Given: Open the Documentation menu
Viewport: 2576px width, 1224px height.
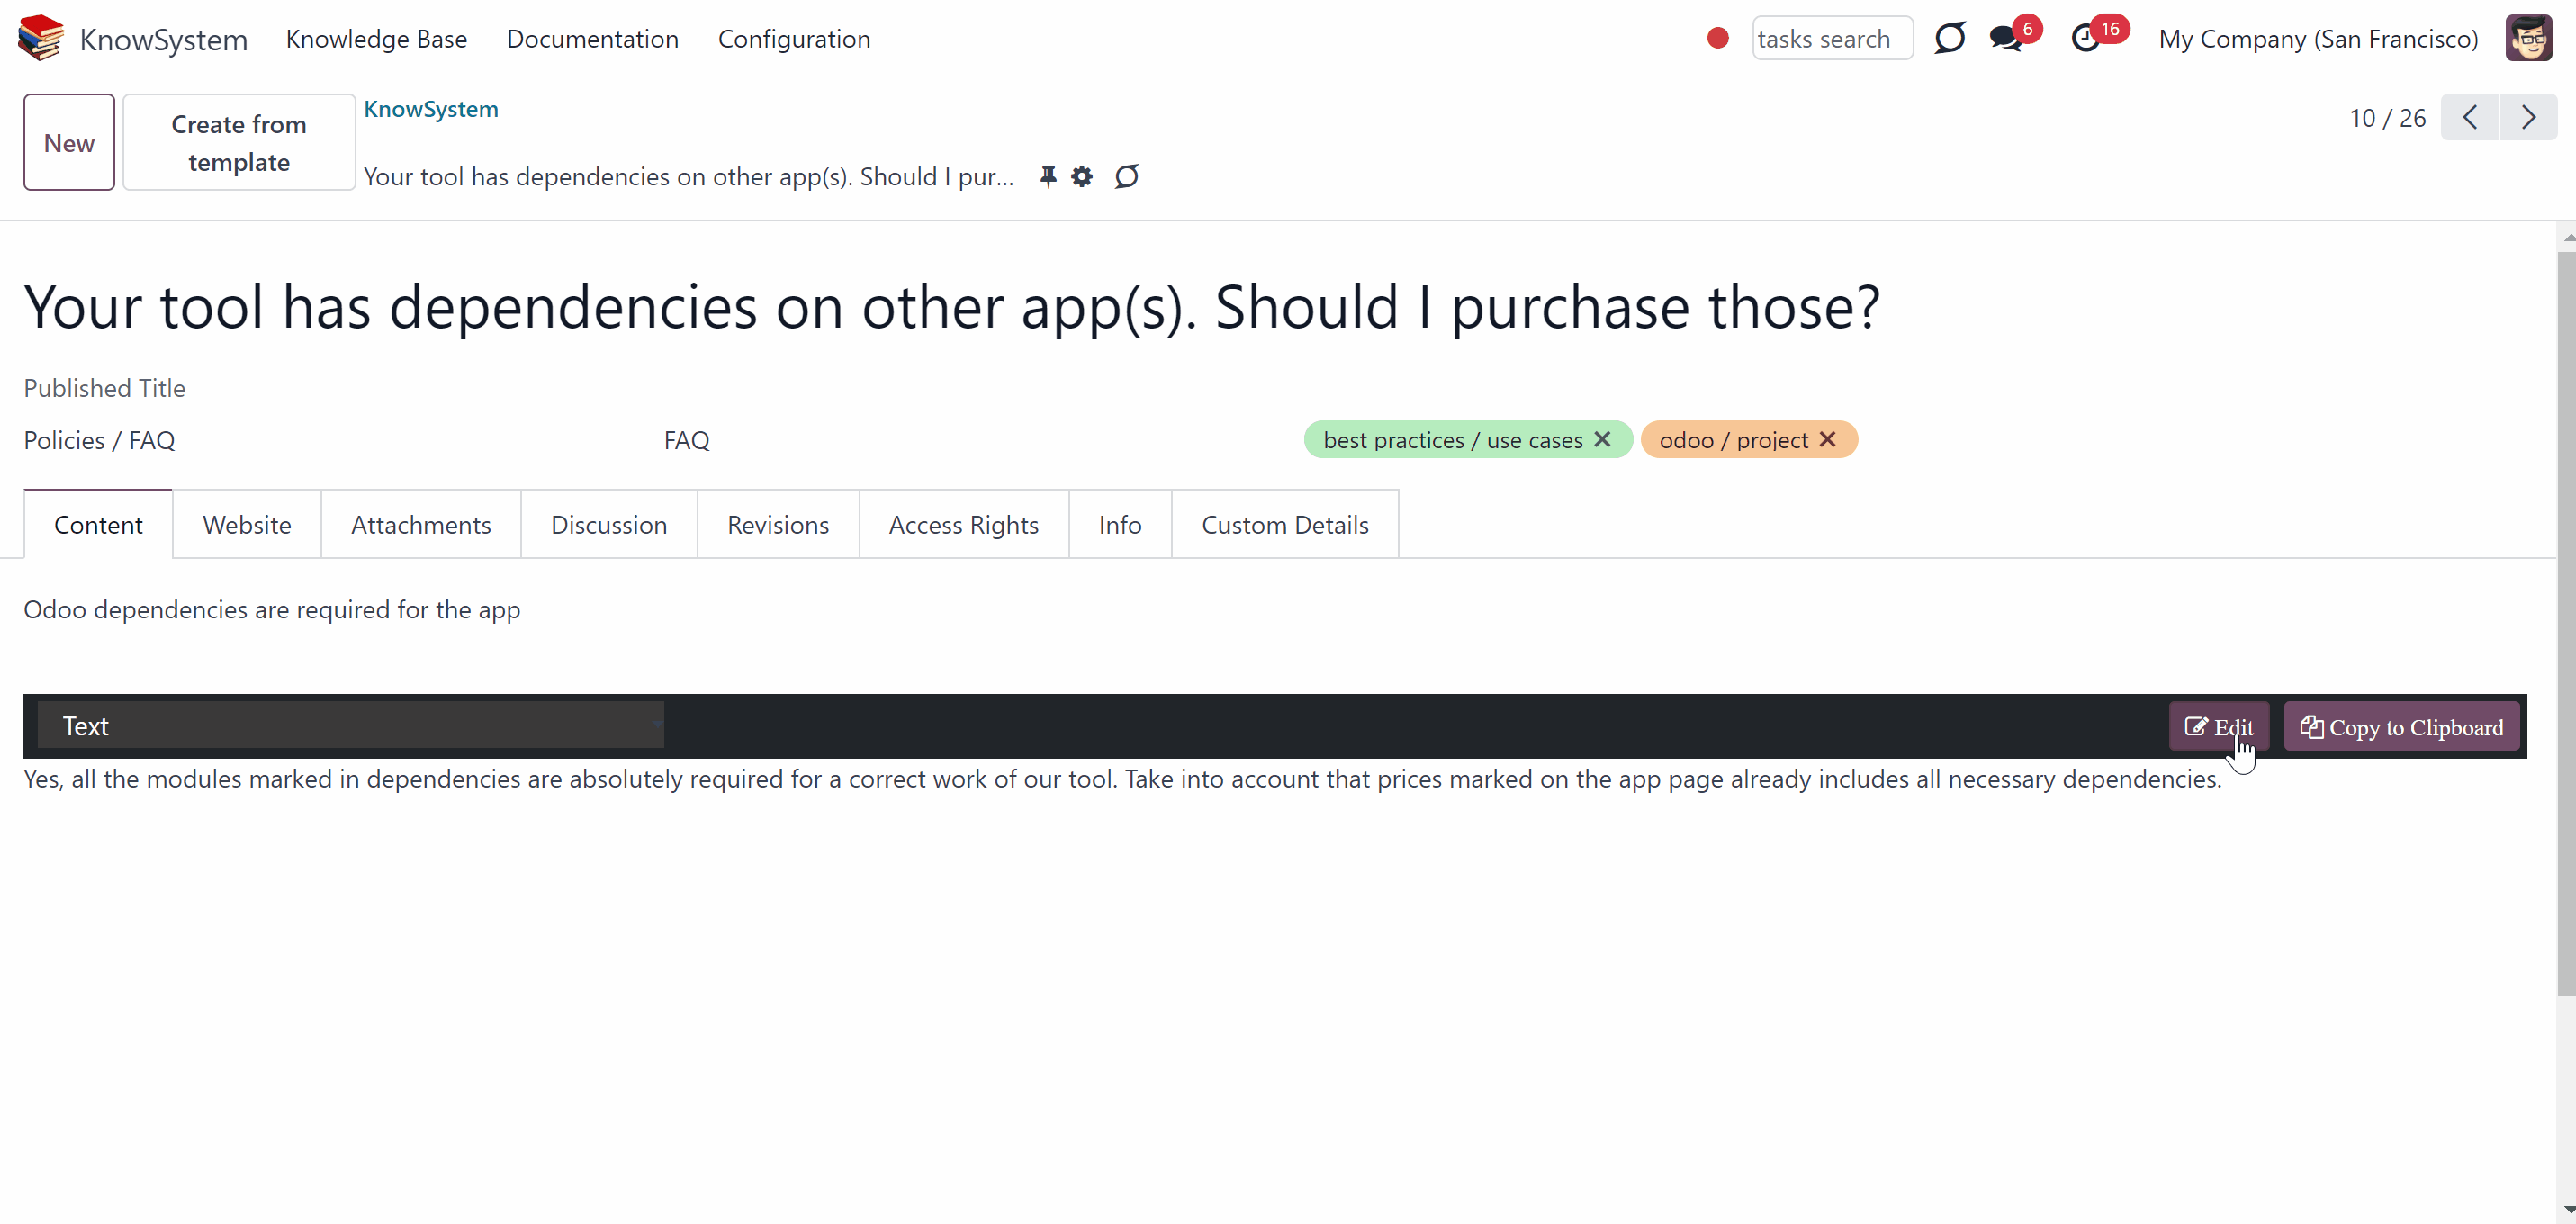Looking at the screenshot, I should point(593,38).
